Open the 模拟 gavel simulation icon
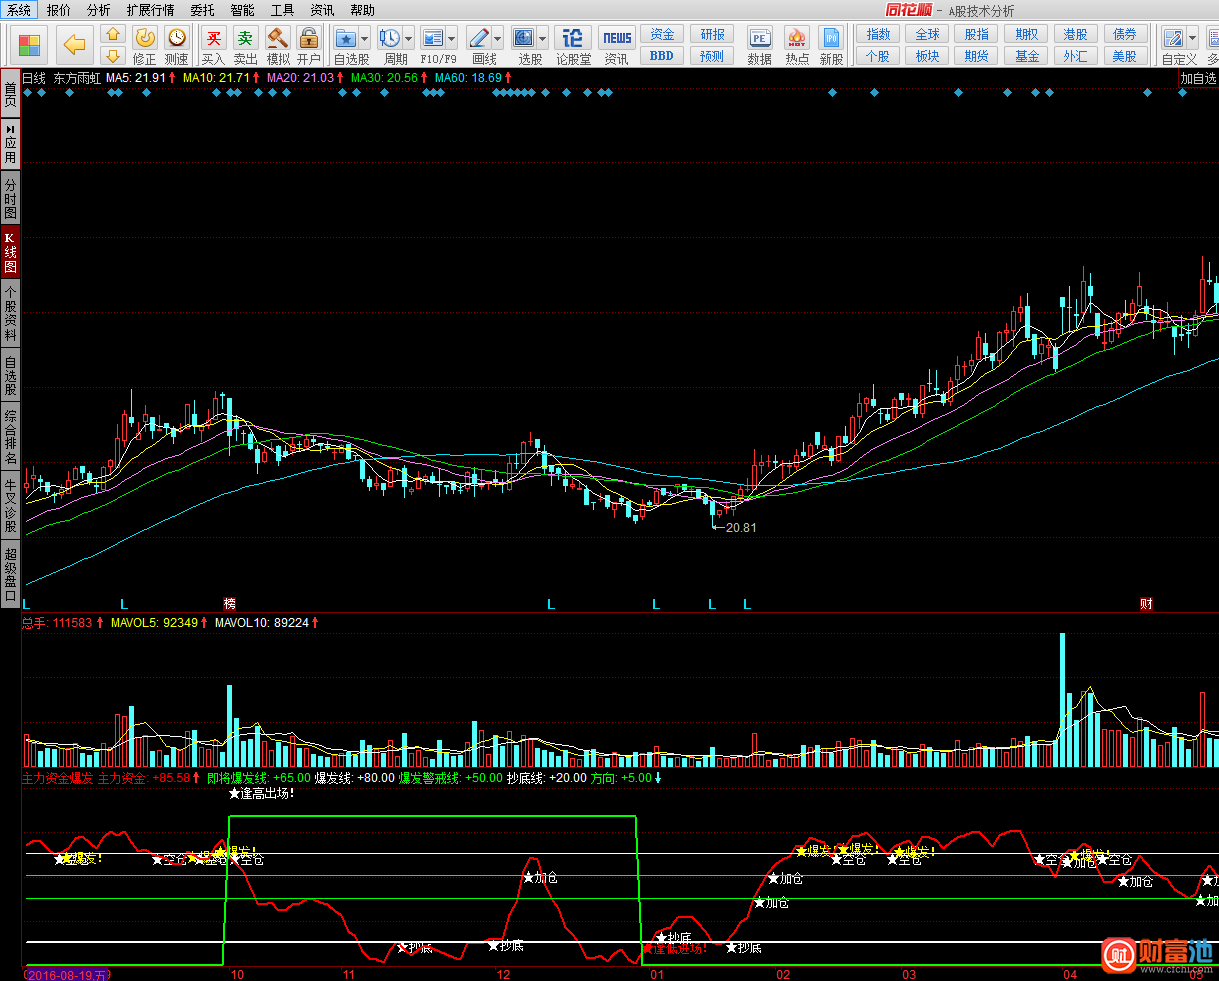Screen dimensions: 1219x981 coord(278,39)
